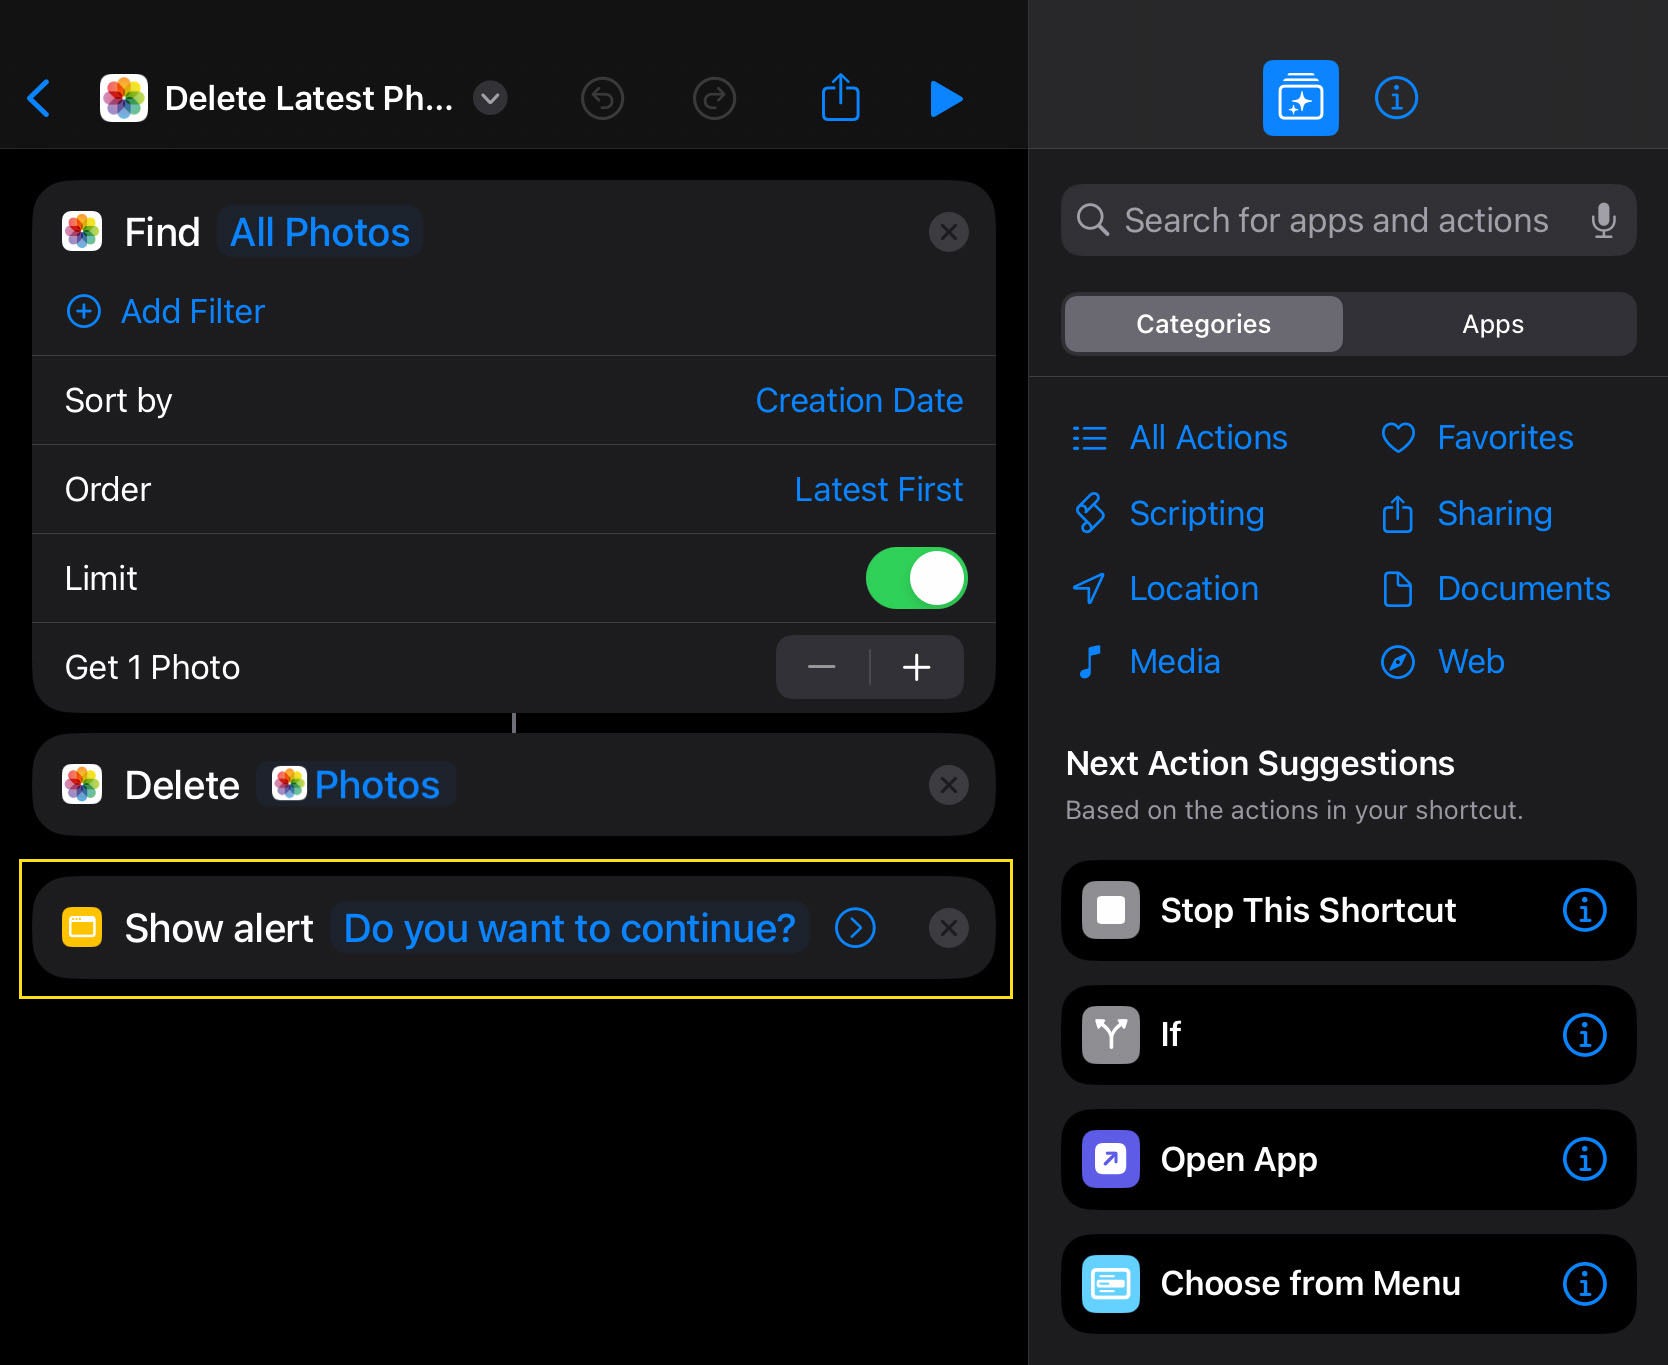1668x1365 pixels.
Task: Click the undo arrow icon
Action: click(602, 98)
